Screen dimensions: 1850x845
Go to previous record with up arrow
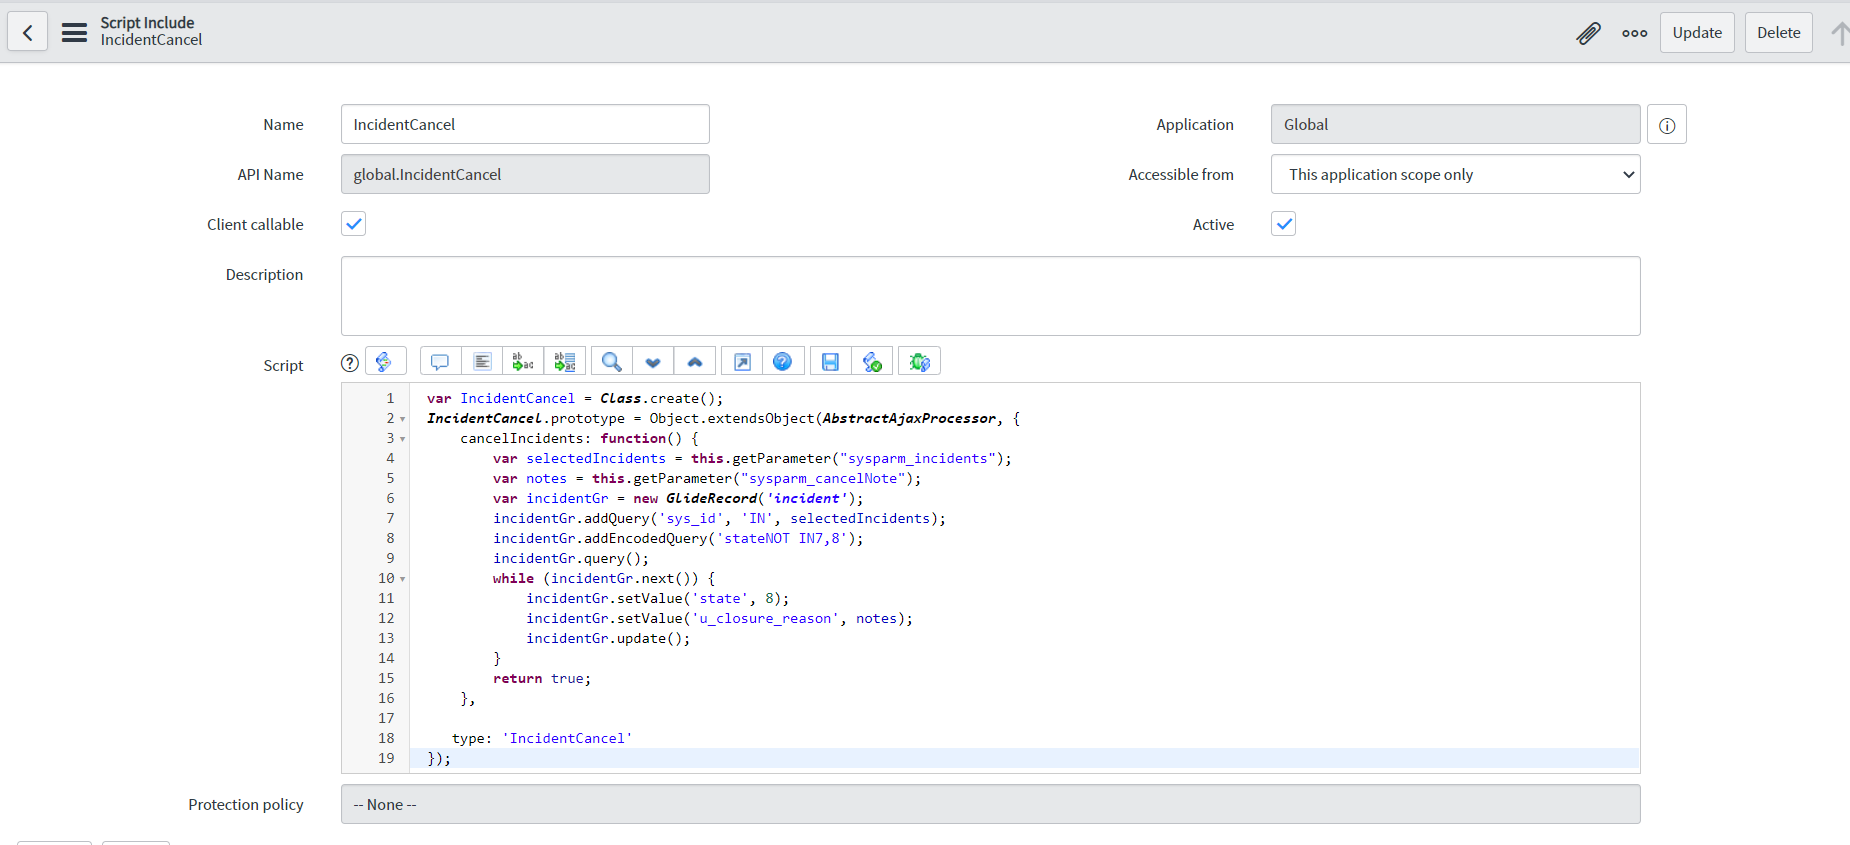[1840, 33]
